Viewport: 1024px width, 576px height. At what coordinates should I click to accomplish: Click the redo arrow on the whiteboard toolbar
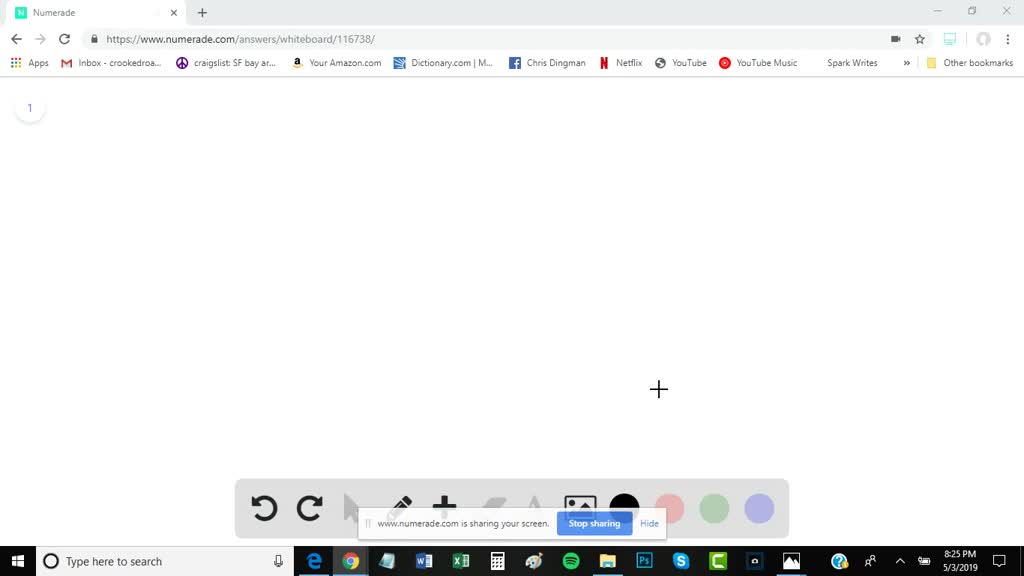(309, 508)
